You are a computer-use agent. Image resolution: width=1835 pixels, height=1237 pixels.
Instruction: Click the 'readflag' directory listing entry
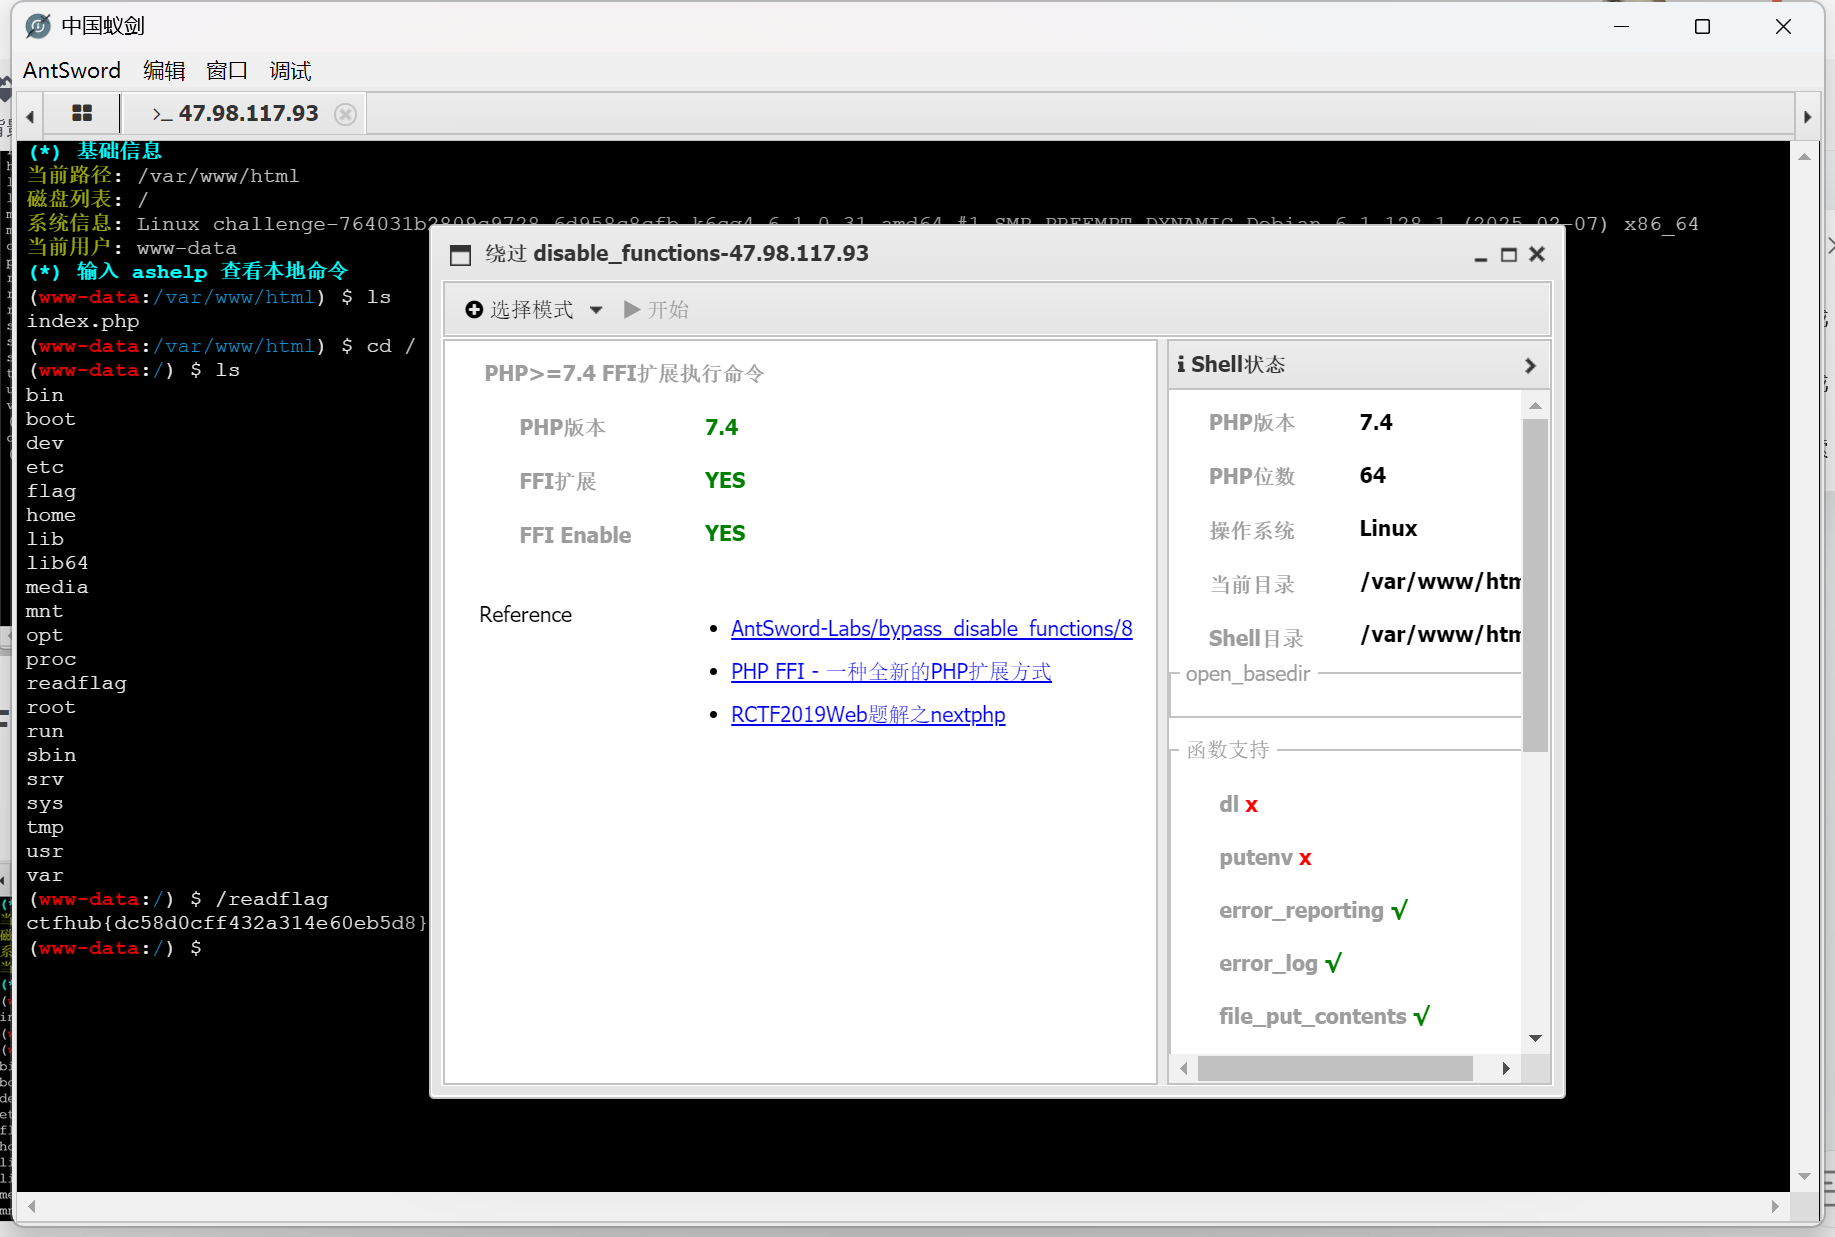click(x=76, y=683)
